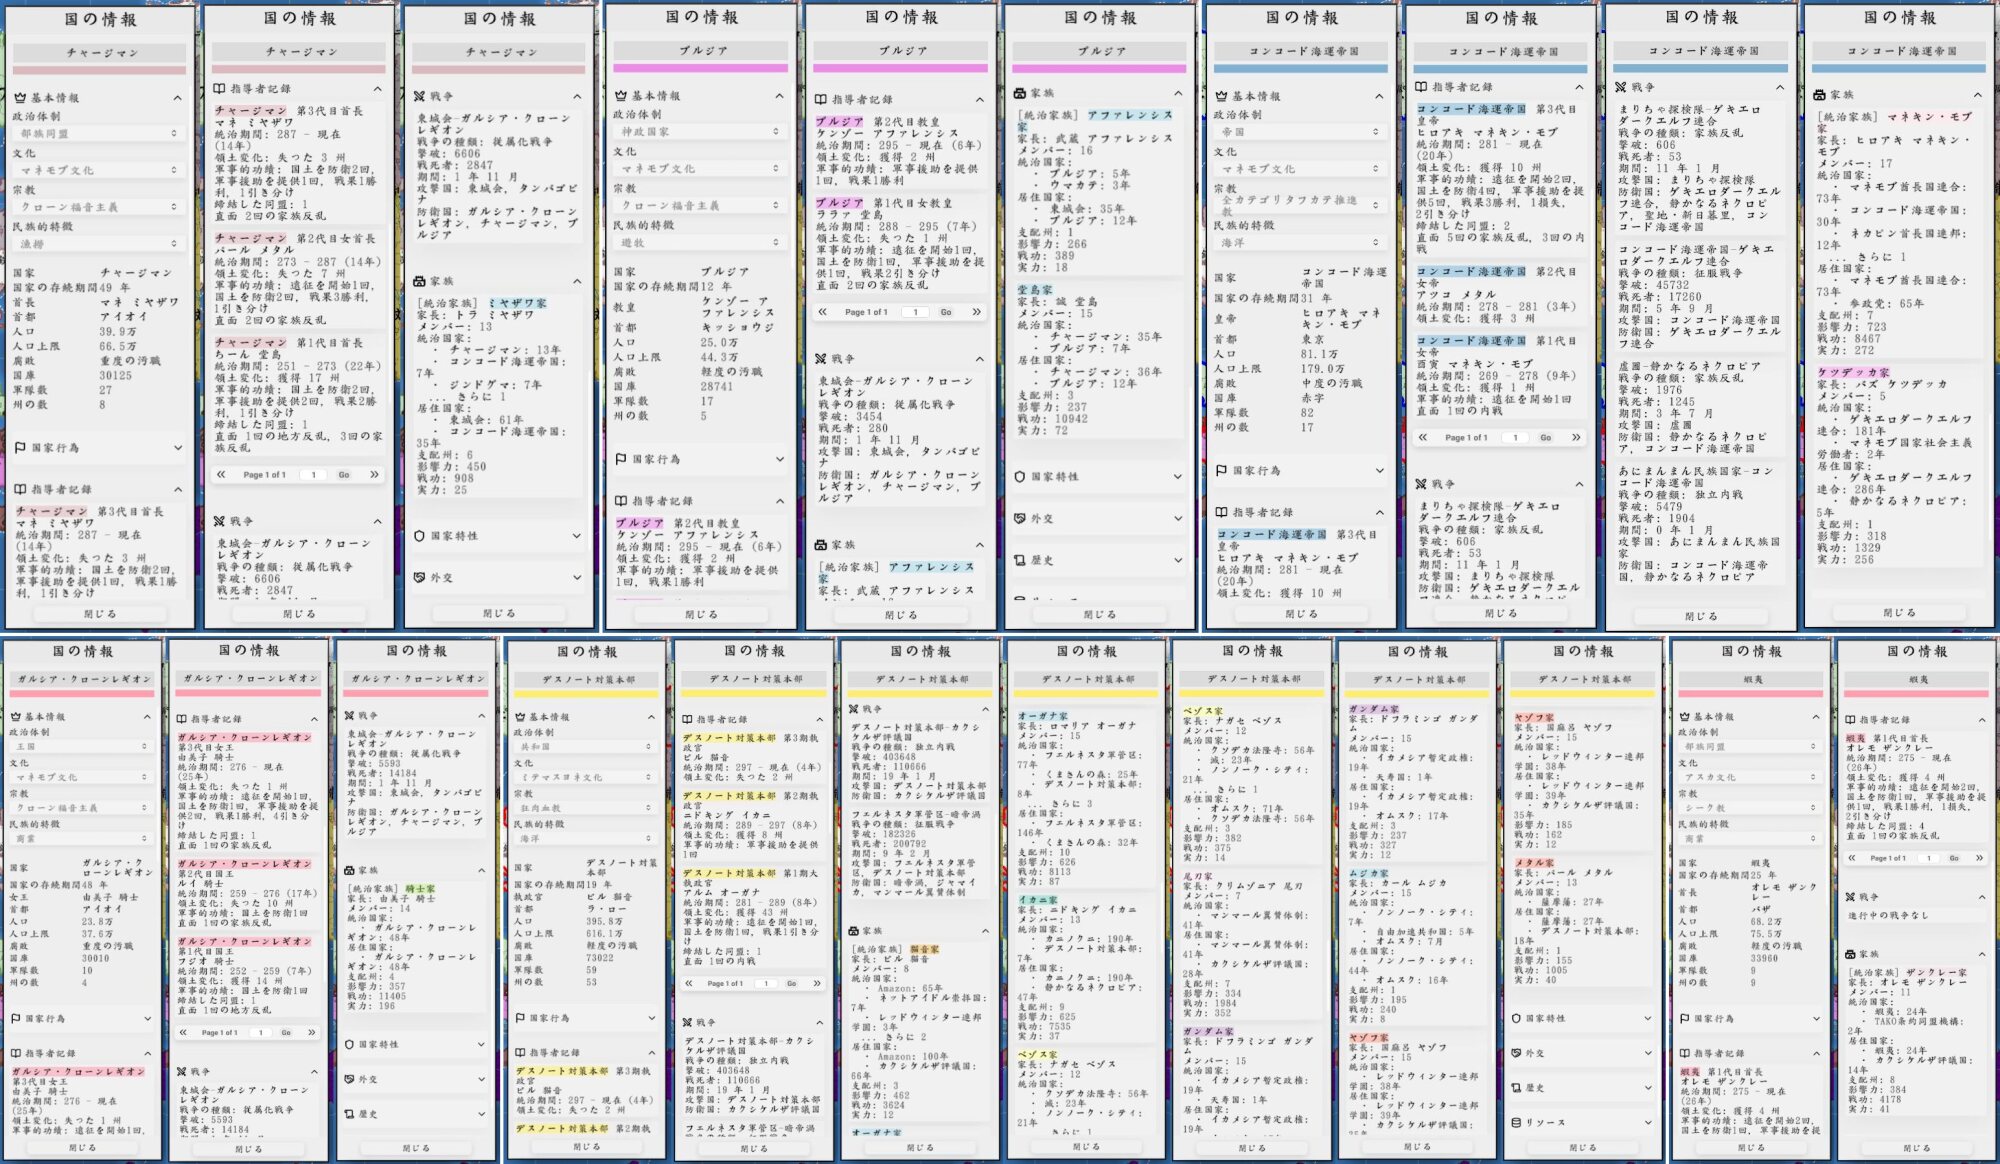The height and width of the screenshot is (1164, 2000).
Task: Click crown icon beside 基本情報 in コンコード海運帝国 panel
Action: (x=1221, y=96)
